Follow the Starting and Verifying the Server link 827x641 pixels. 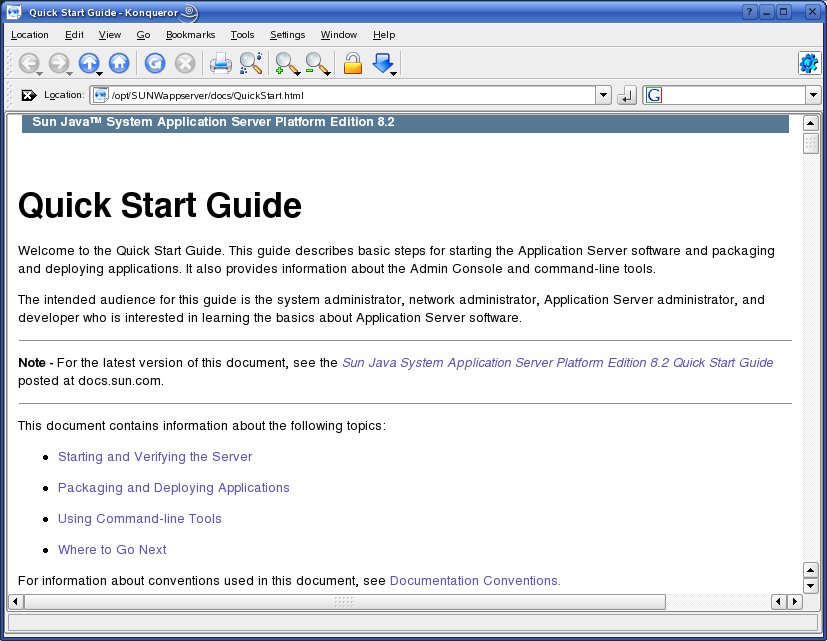tap(155, 456)
